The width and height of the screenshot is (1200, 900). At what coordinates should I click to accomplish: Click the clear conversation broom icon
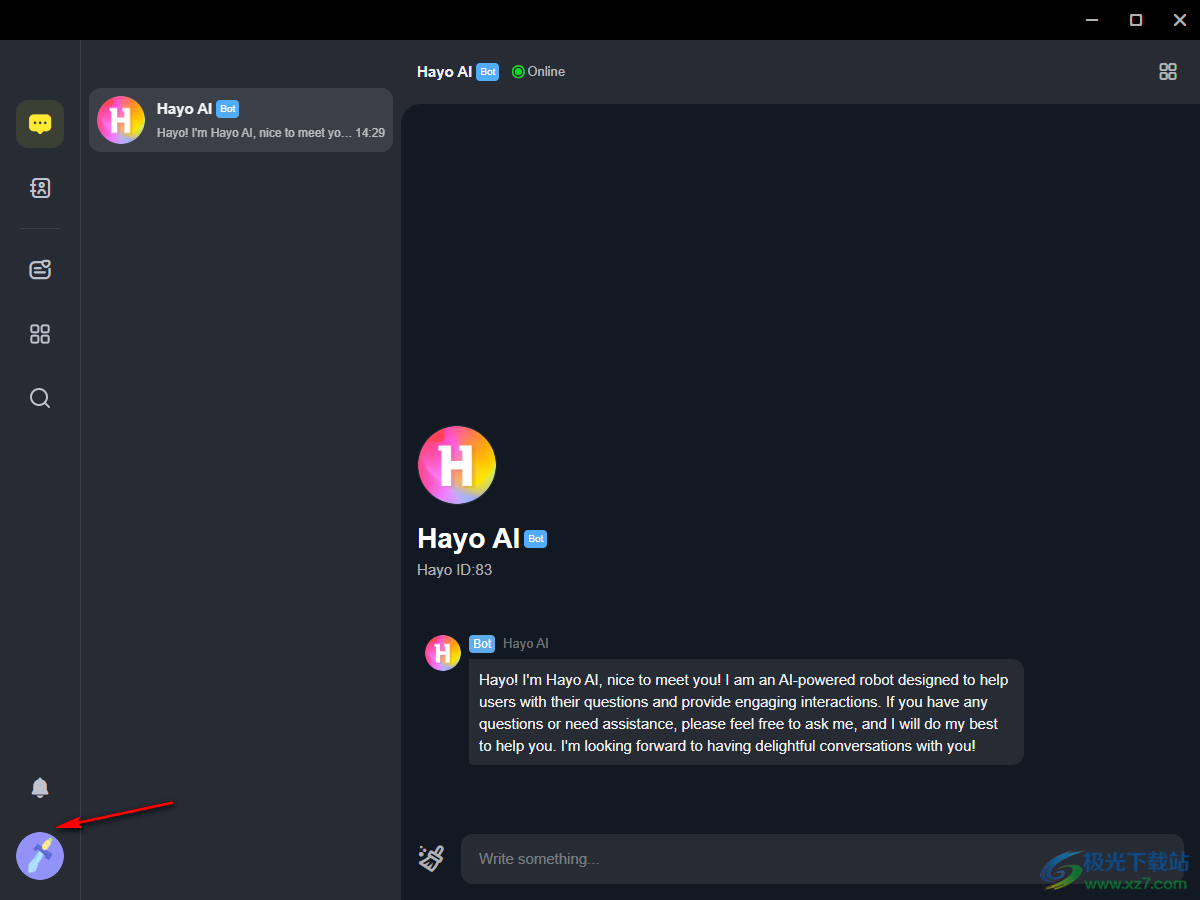[x=431, y=858]
